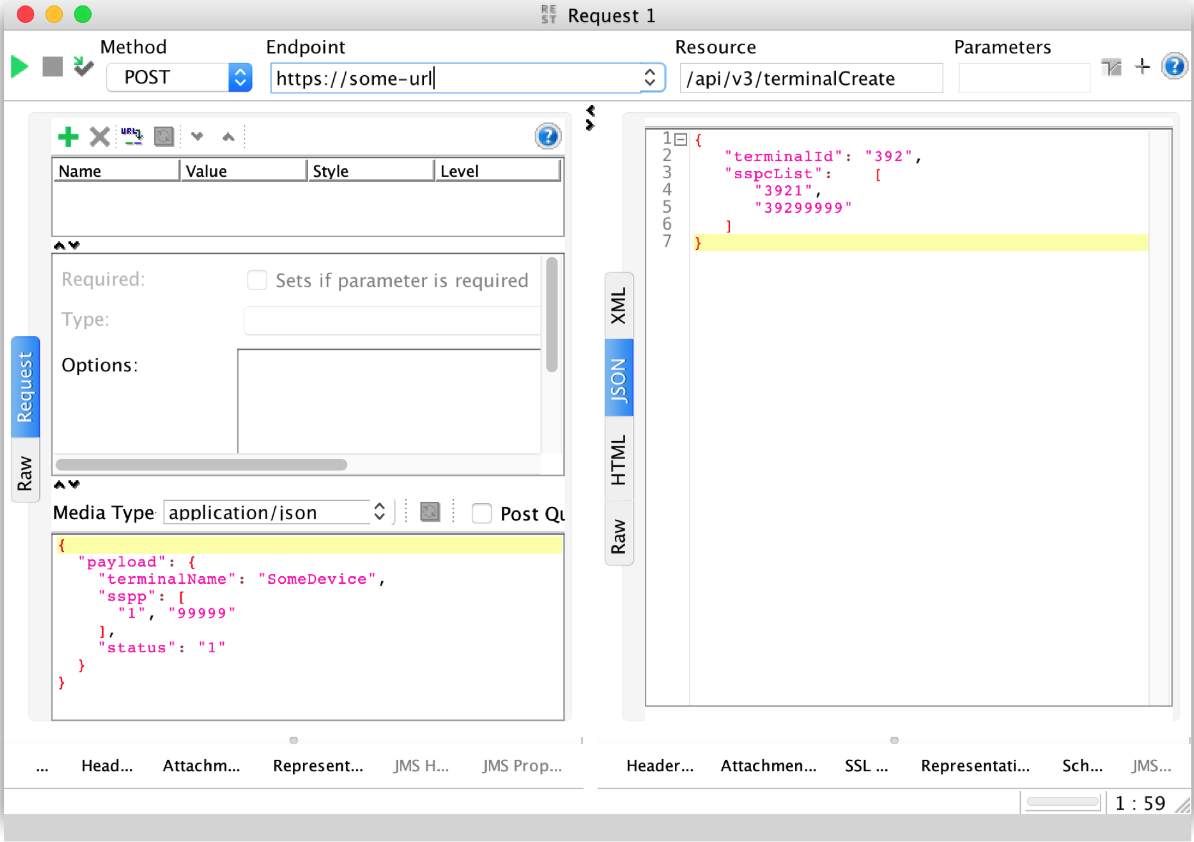Collapse the JSON response root node

point(681,139)
